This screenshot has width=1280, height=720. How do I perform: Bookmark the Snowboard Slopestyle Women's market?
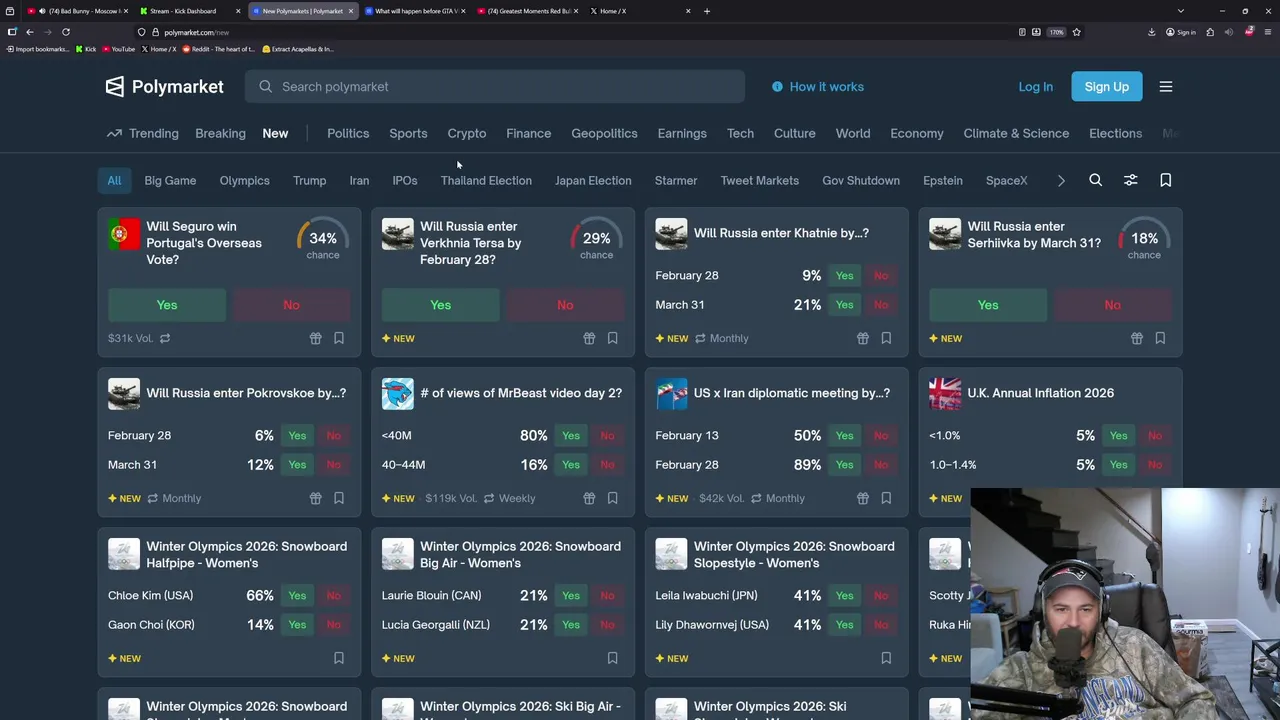point(886,658)
